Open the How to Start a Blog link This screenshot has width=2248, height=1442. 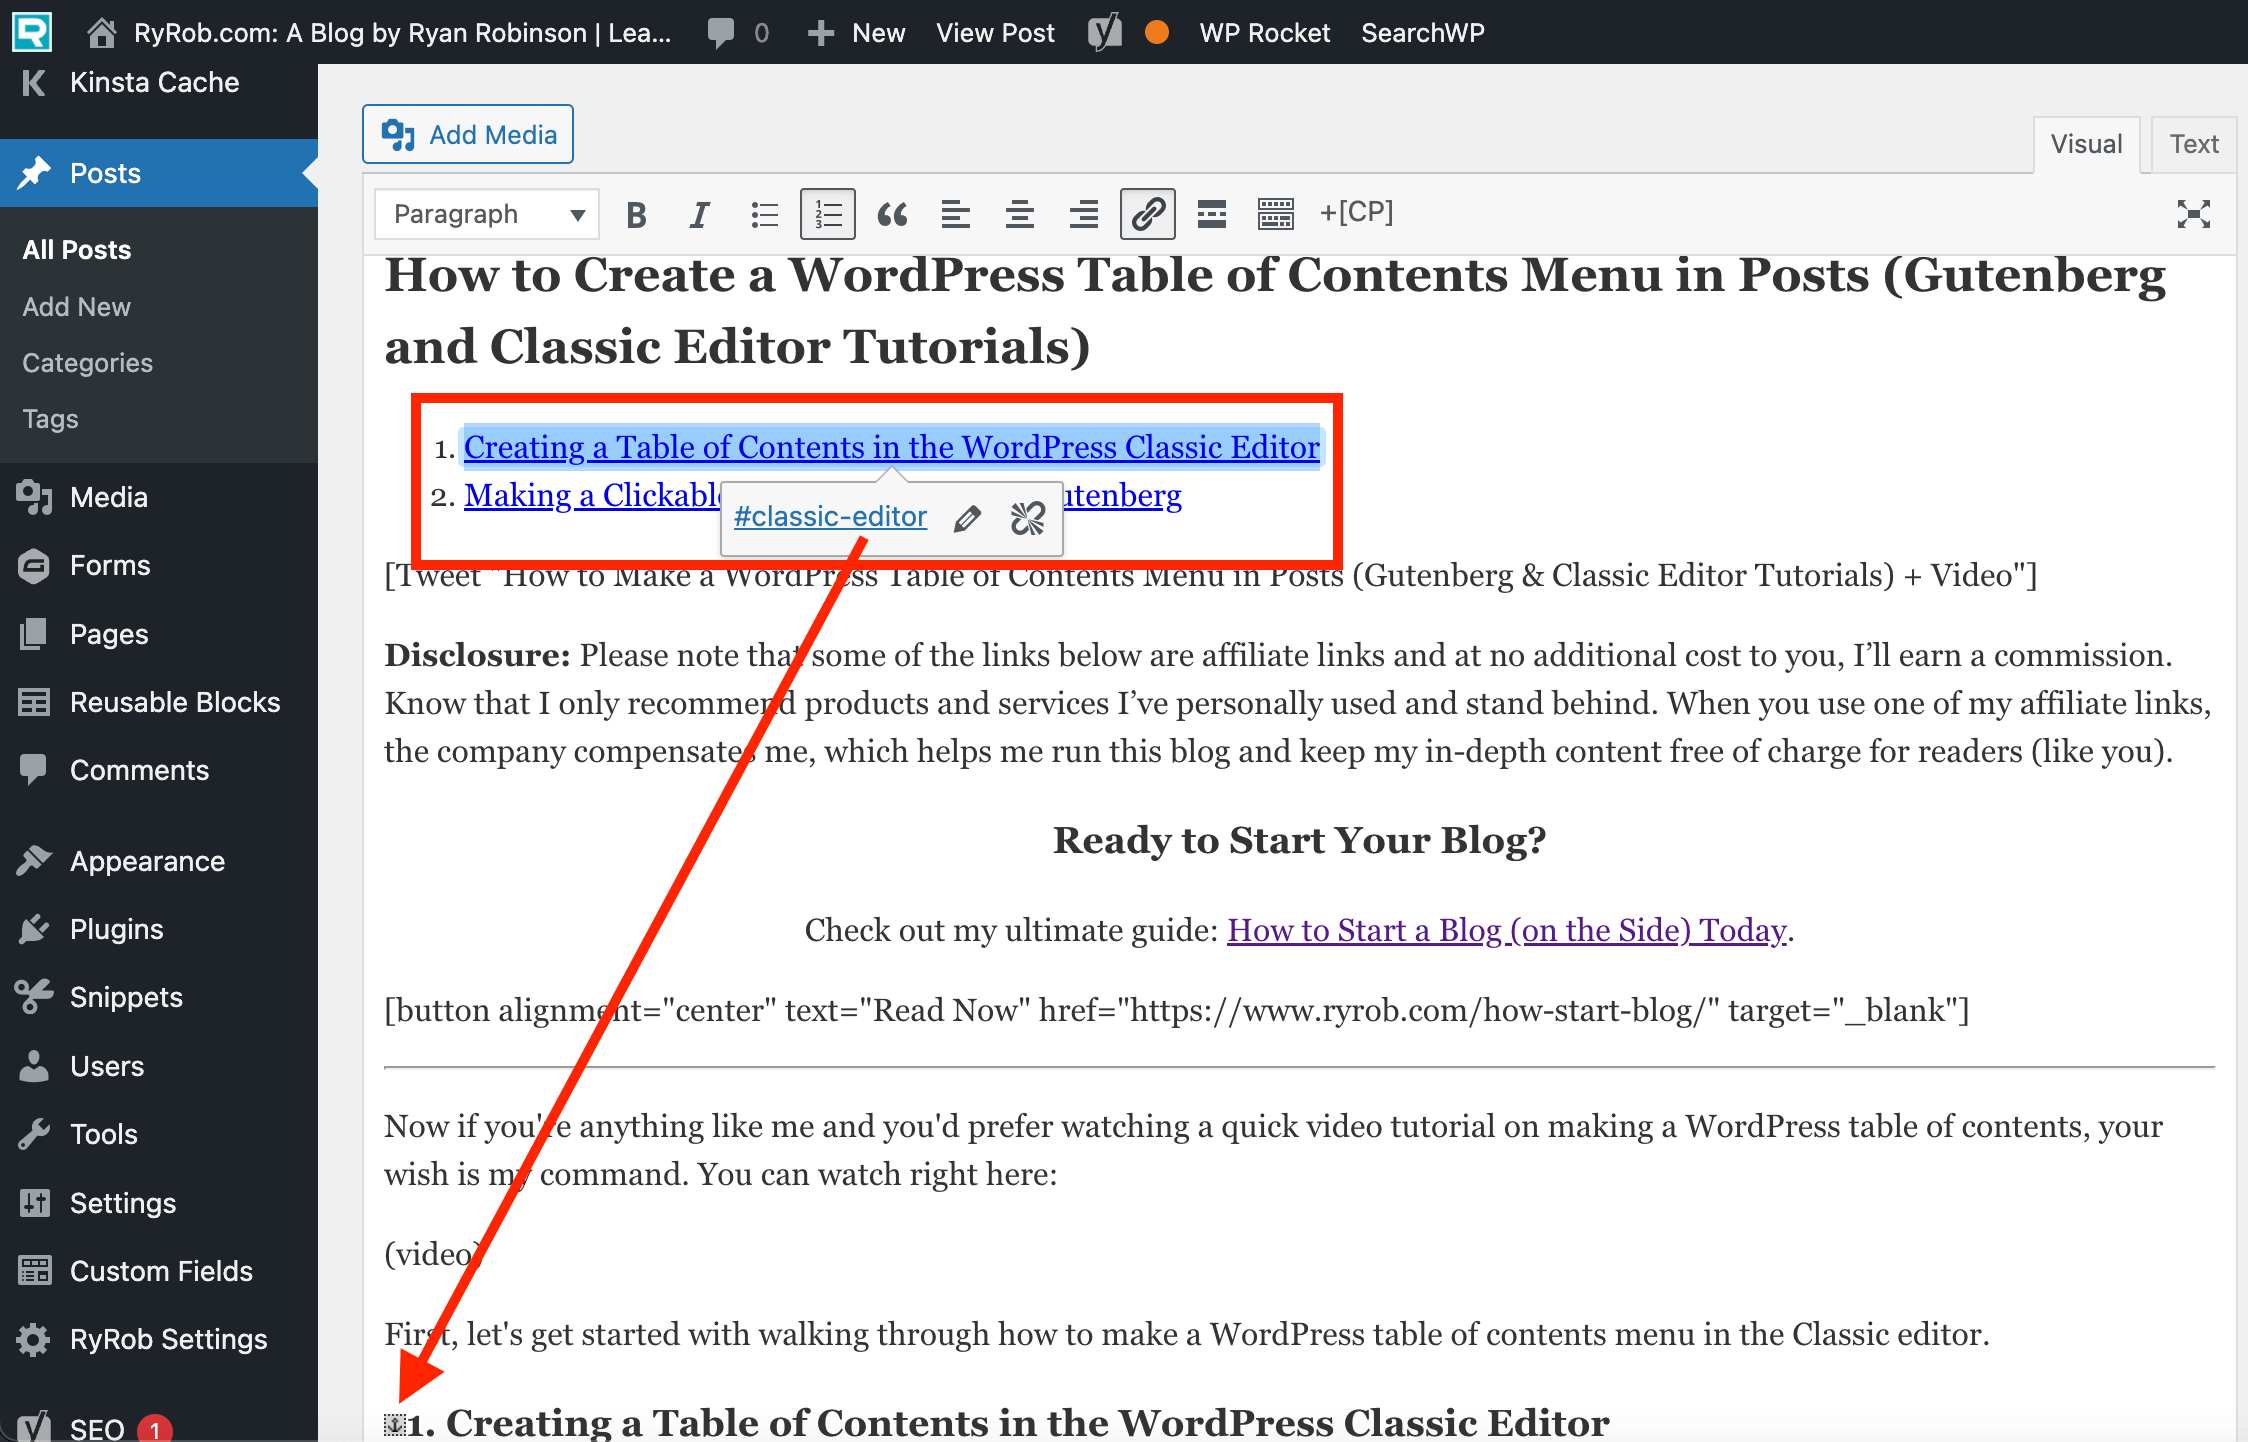point(1504,930)
